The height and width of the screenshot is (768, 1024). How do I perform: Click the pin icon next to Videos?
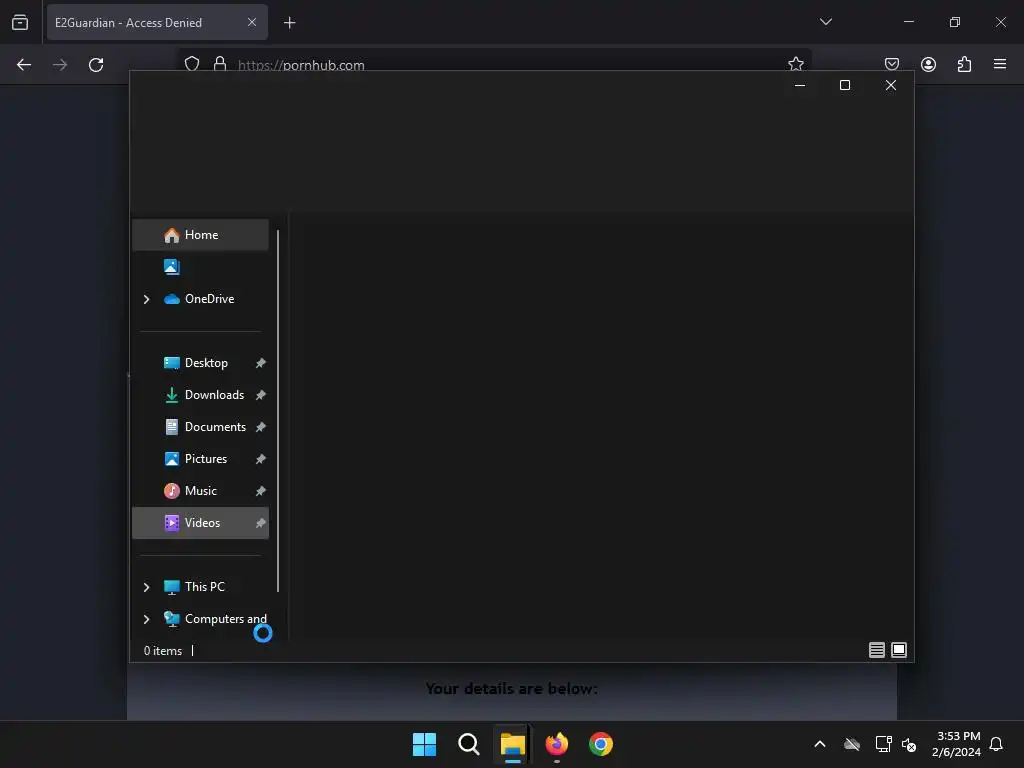click(x=261, y=523)
